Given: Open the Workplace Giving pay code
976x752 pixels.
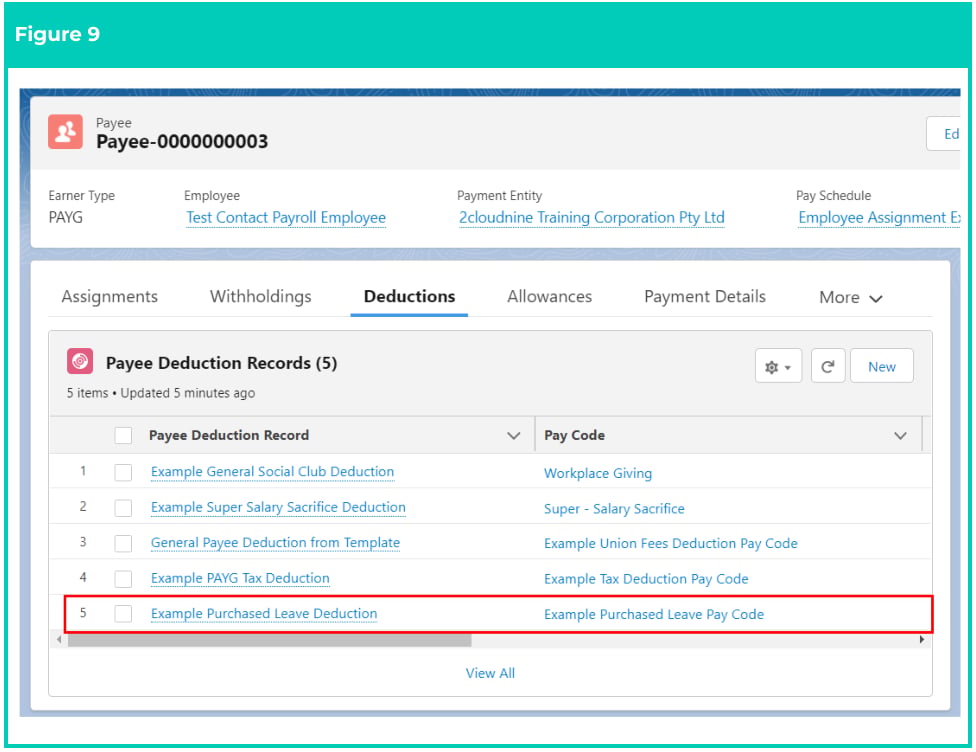Looking at the screenshot, I should (x=598, y=473).
